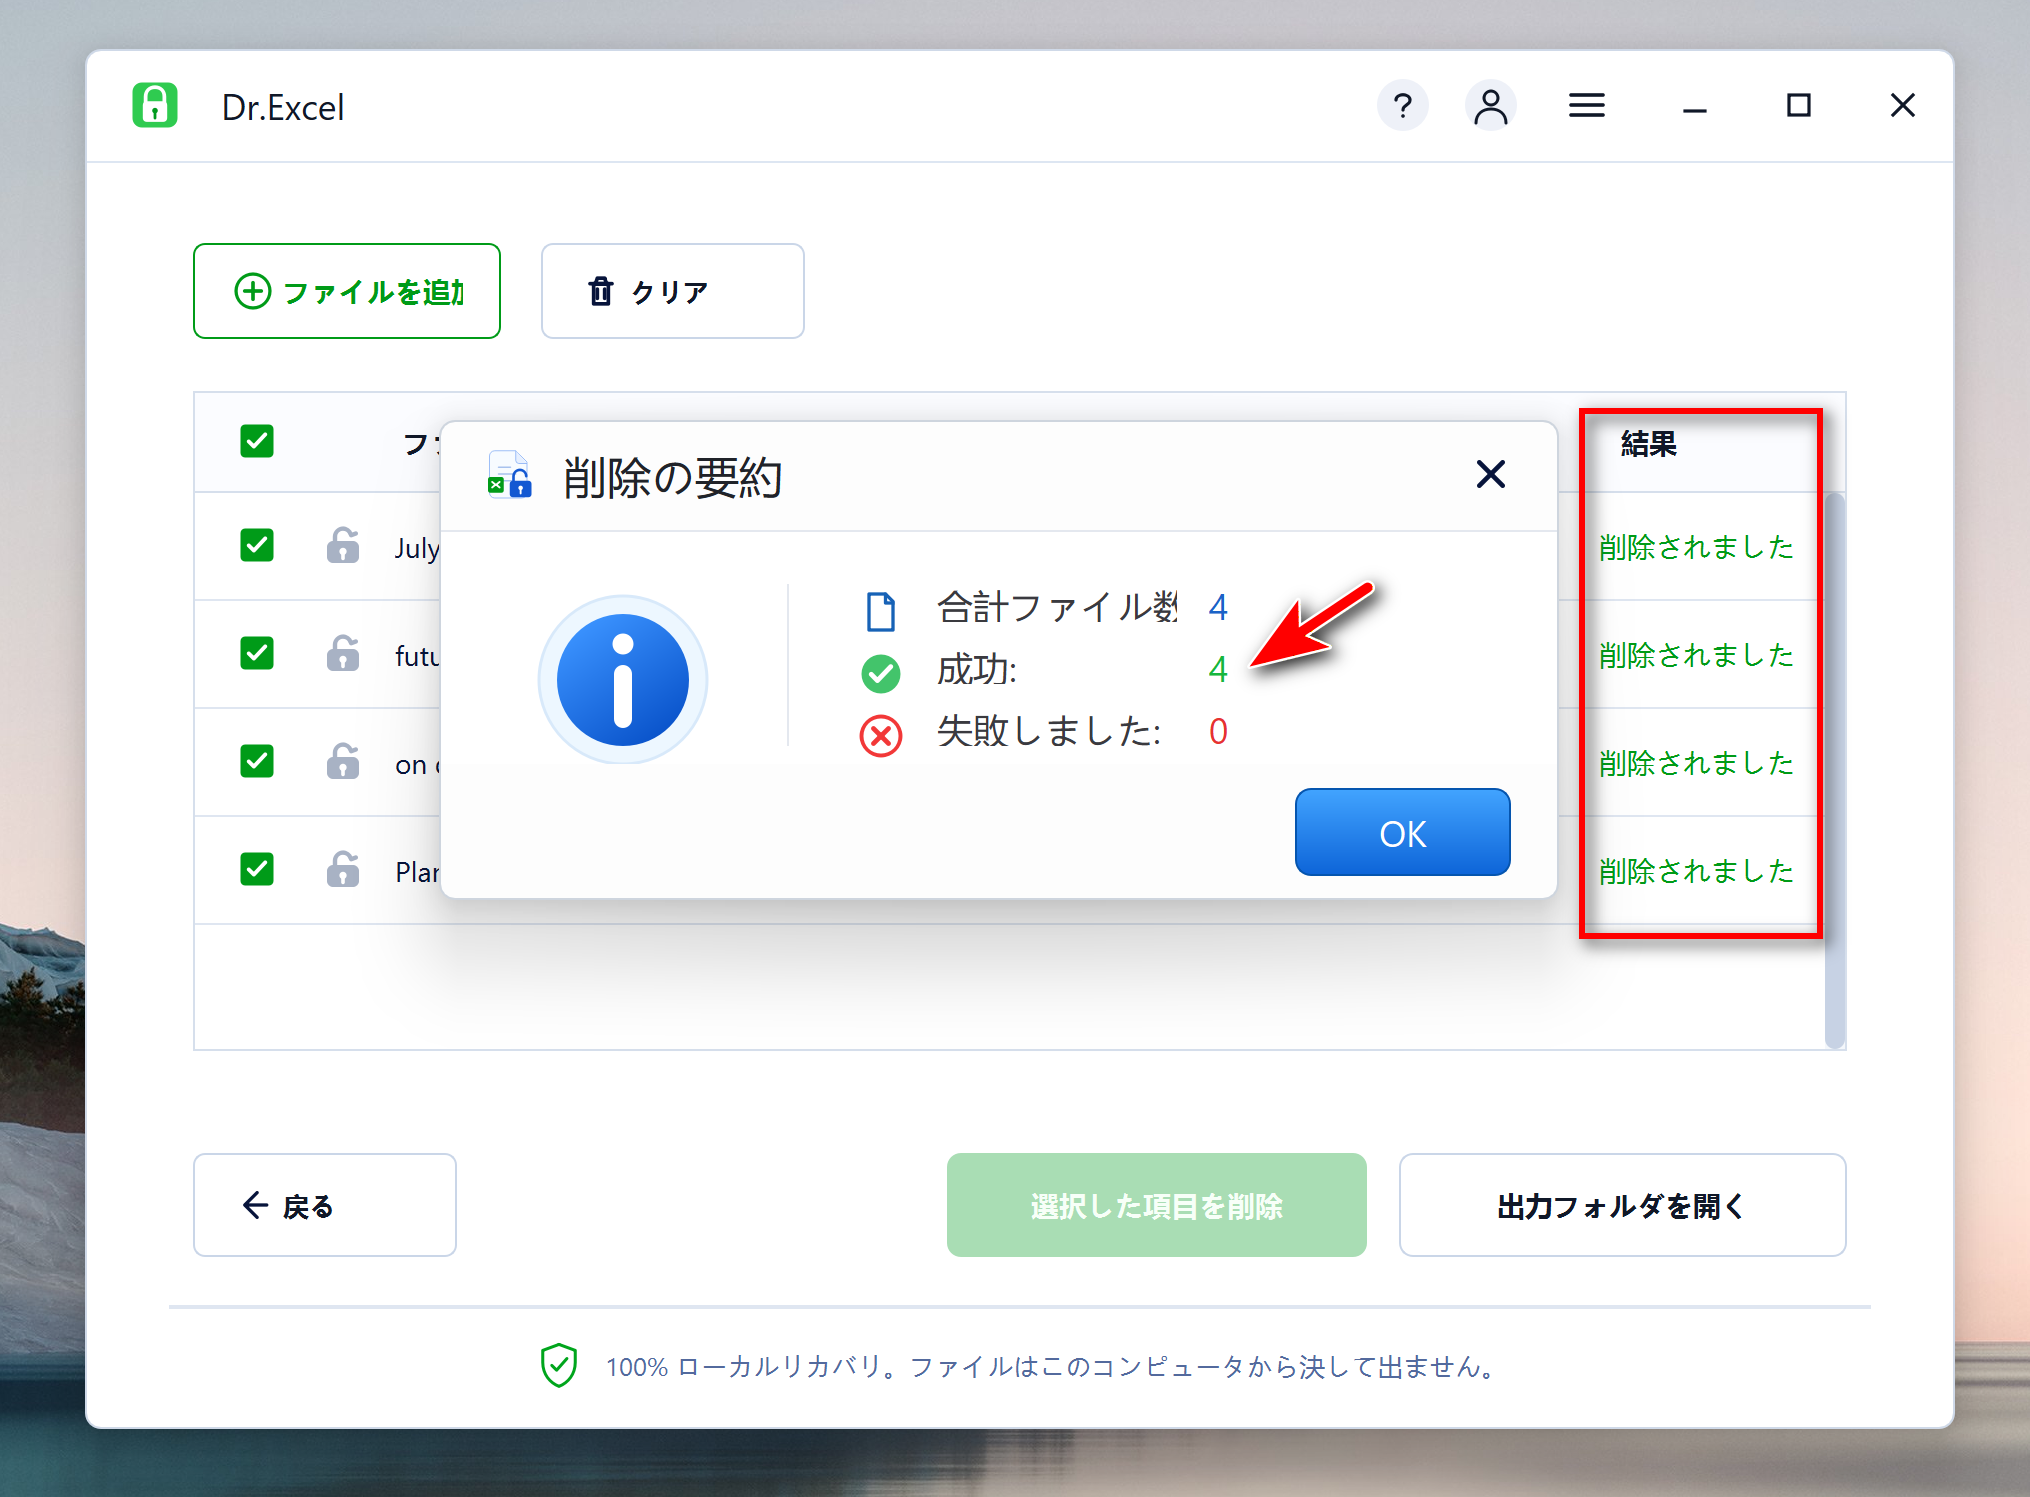The width and height of the screenshot is (2030, 1497).
Task: Click the Dr.Excel green lock logo
Action: (x=155, y=105)
